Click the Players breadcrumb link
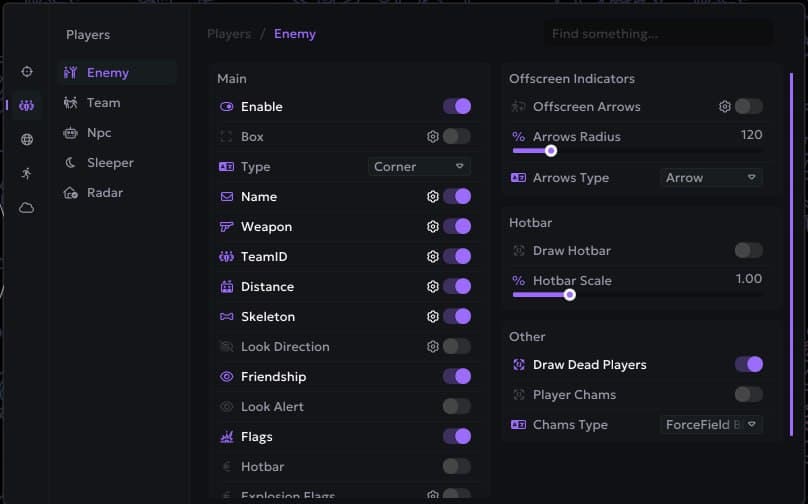This screenshot has width=808, height=504. click(x=229, y=34)
